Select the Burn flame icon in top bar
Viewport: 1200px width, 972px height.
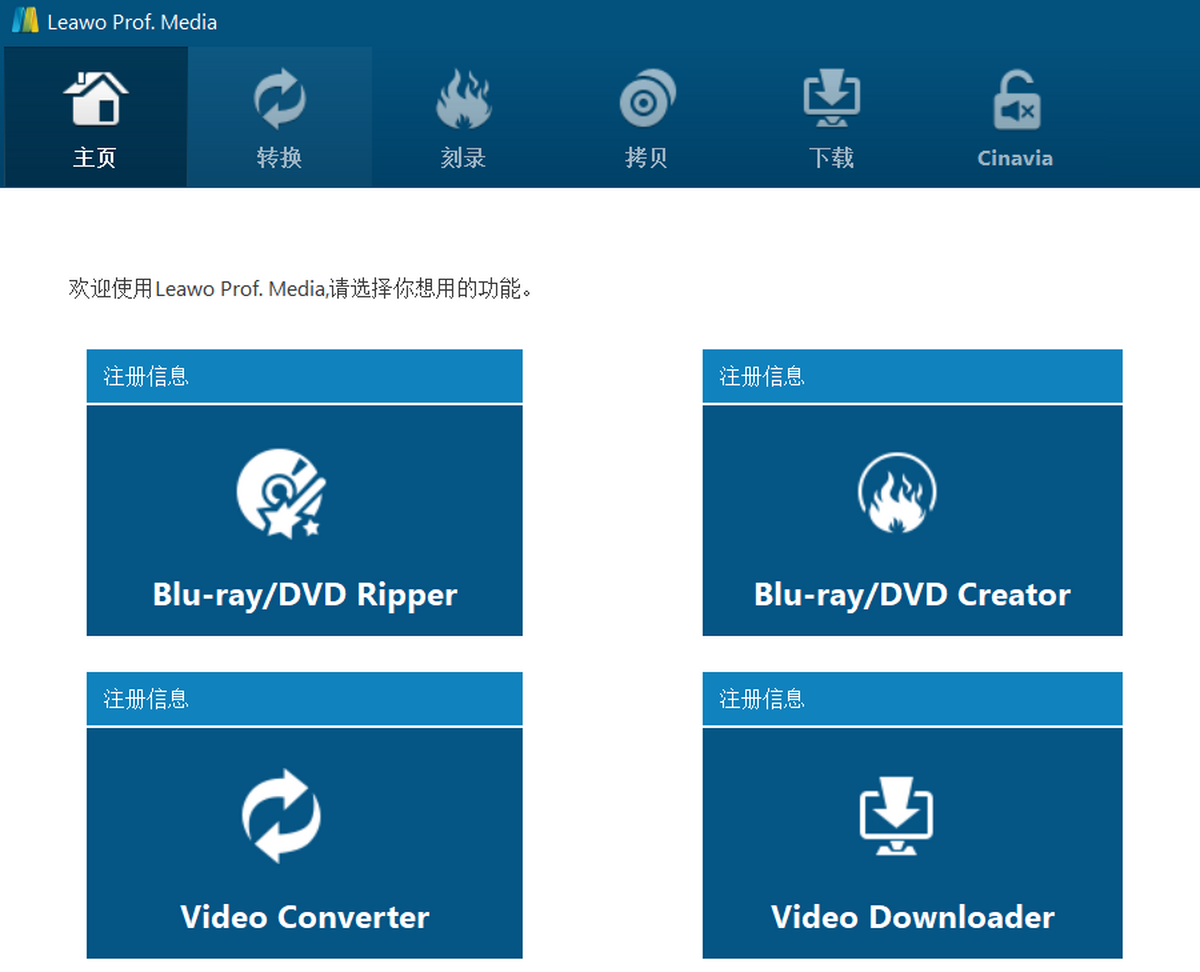(x=463, y=99)
